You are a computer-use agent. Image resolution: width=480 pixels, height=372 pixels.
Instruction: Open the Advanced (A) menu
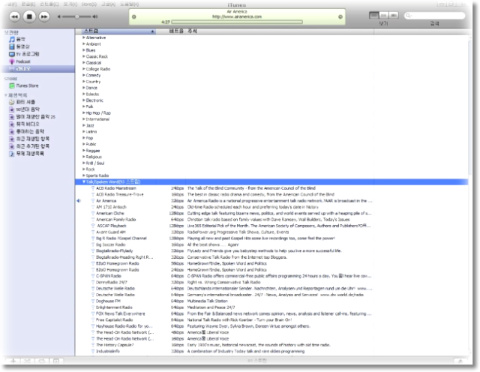[108, 4]
